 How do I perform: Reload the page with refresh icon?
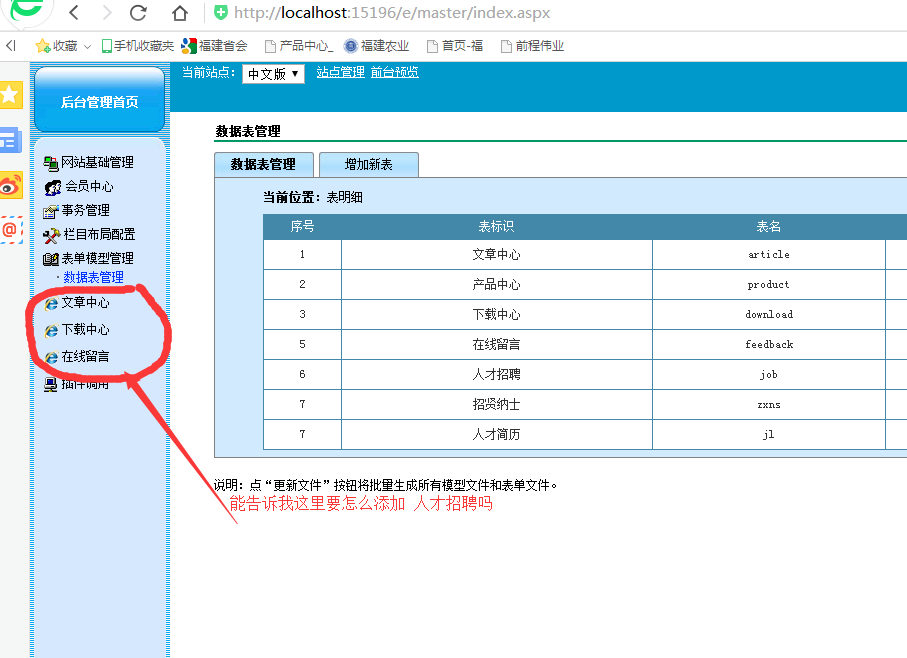[138, 13]
